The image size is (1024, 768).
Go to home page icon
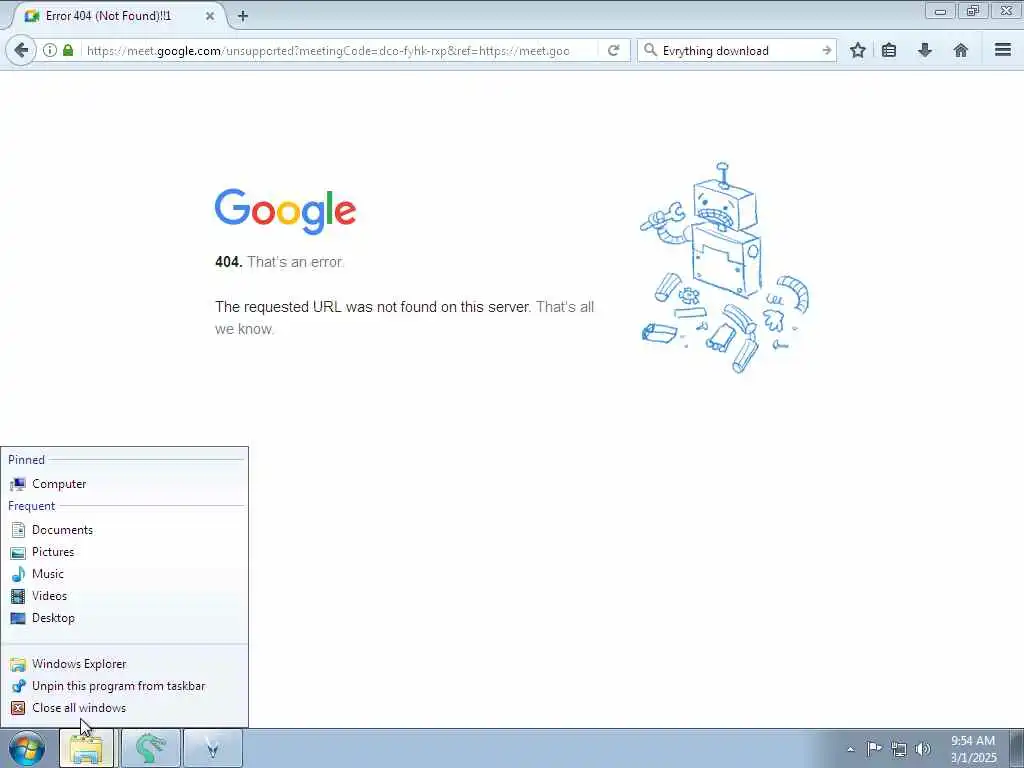(x=961, y=50)
